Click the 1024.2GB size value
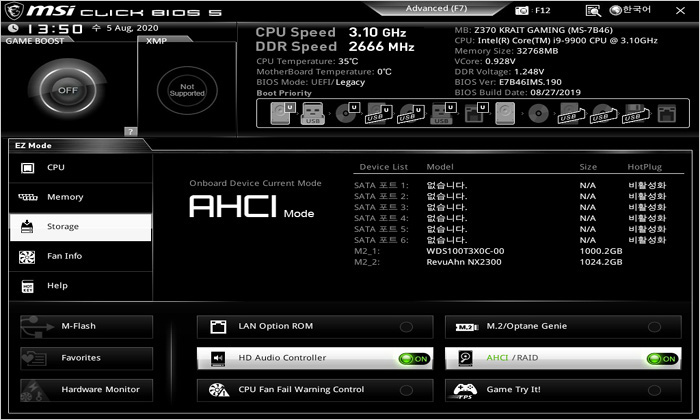This screenshot has width=700, height=420. pos(601,262)
